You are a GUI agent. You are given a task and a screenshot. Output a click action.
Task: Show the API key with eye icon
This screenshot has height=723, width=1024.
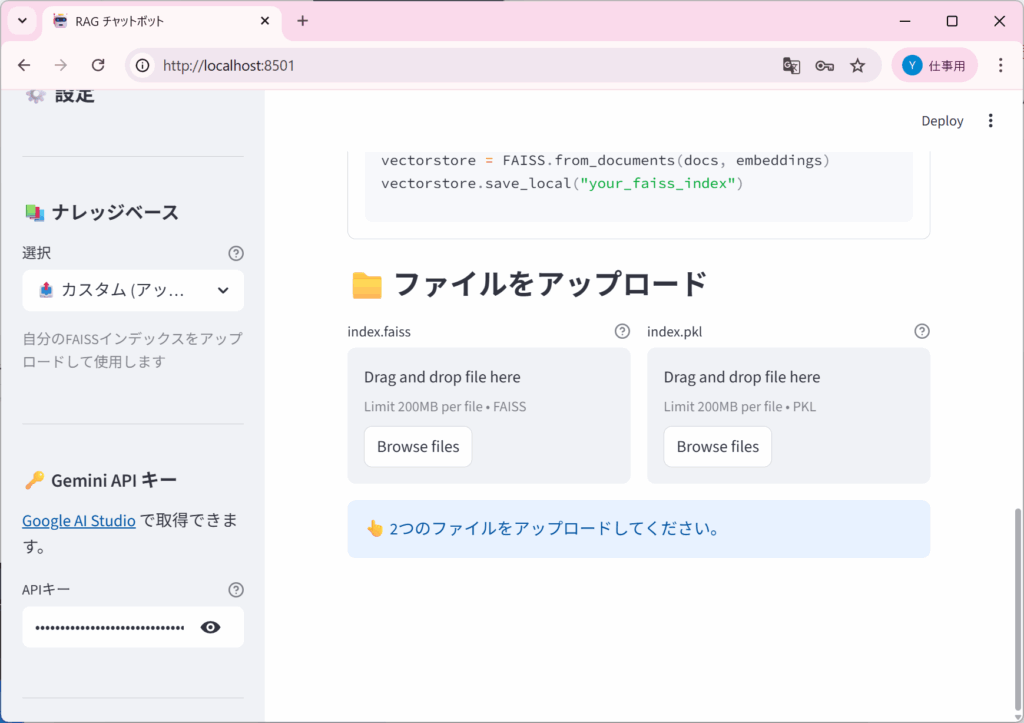pyautogui.click(x=210, y=627)
